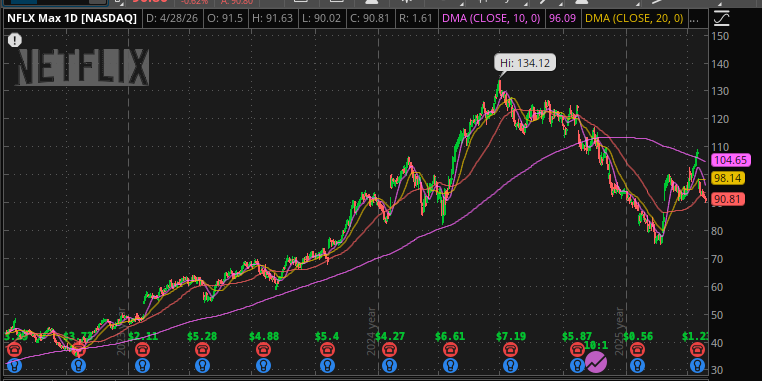Open the lightbulb event icon below $5.28
This screenshot has height=381, width=762.
click(x=202, y=365)
